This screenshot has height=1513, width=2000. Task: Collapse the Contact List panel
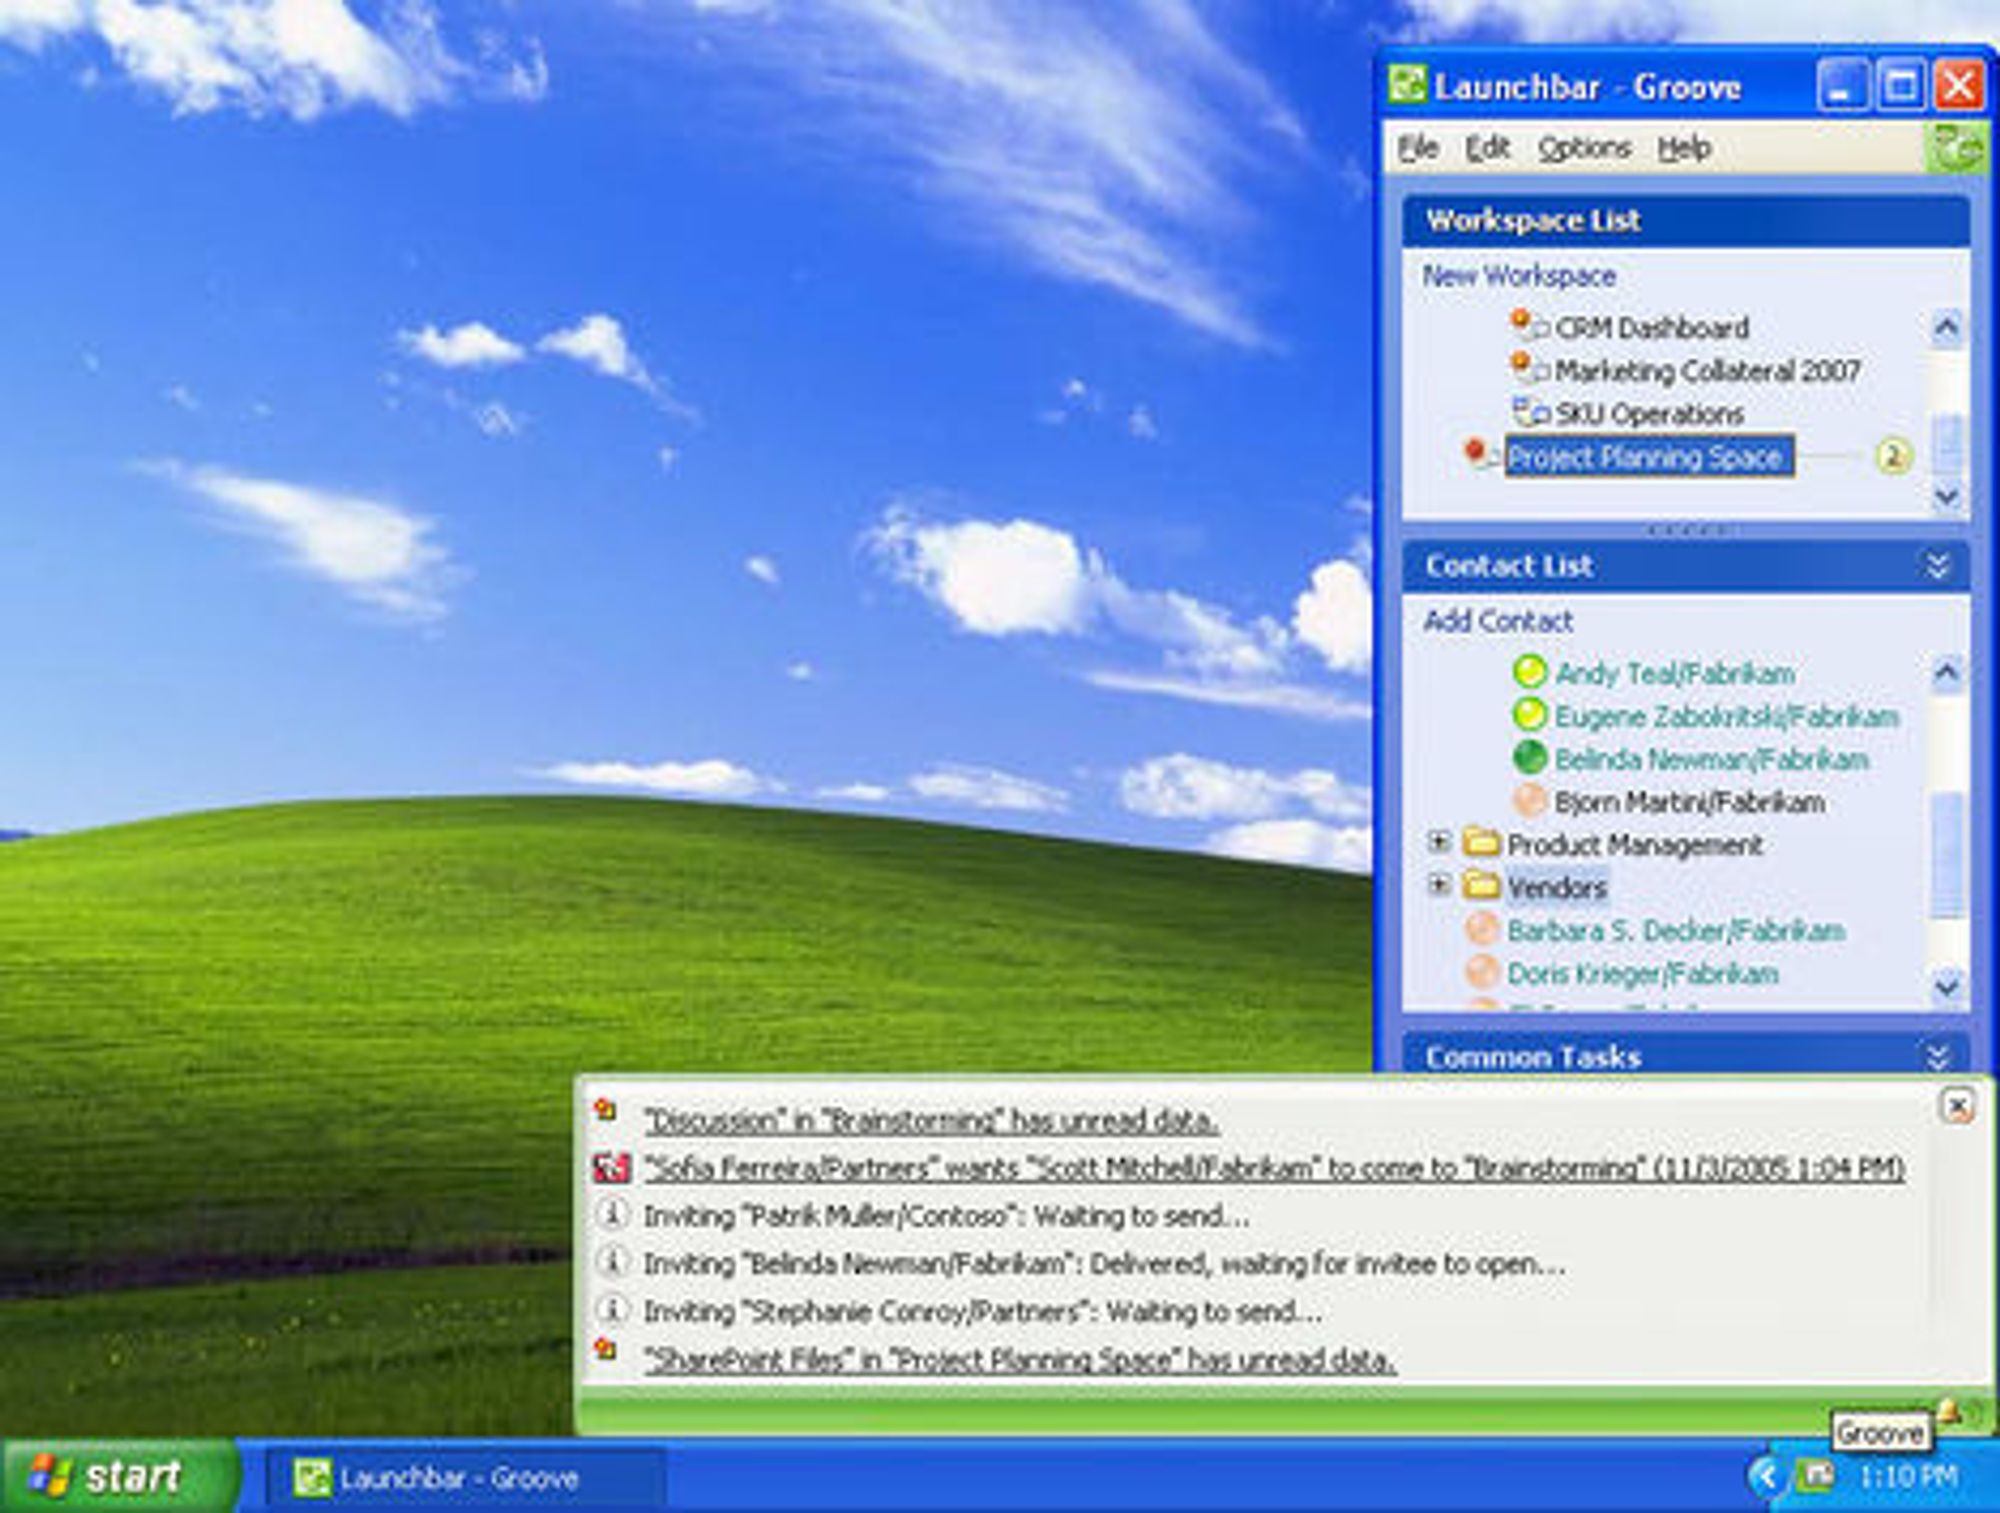point(1938,565)
